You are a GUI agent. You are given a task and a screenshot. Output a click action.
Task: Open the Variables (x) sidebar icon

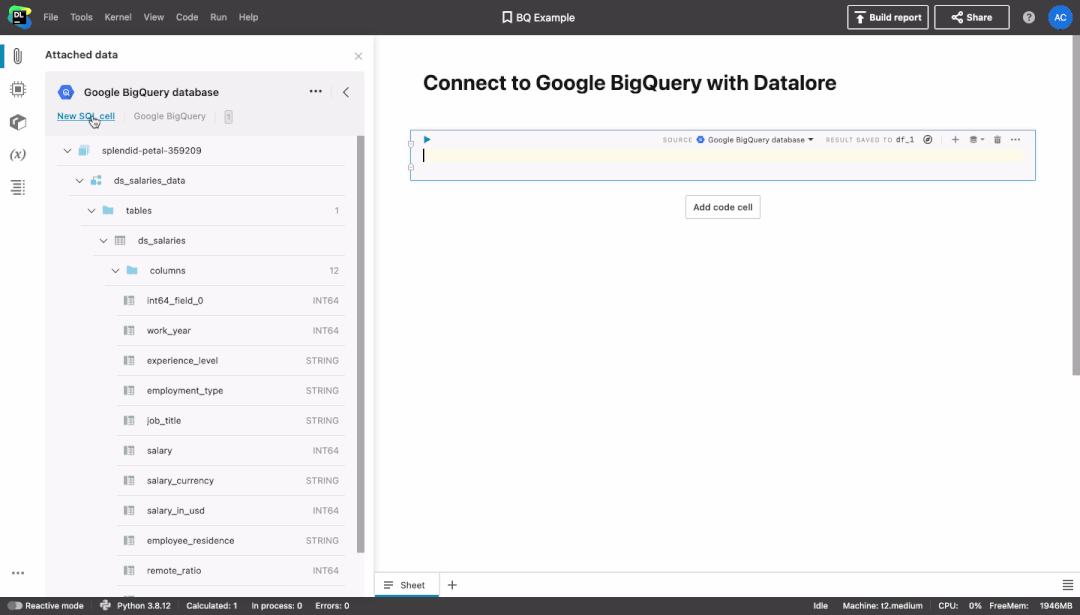click(x=18, y=154)
